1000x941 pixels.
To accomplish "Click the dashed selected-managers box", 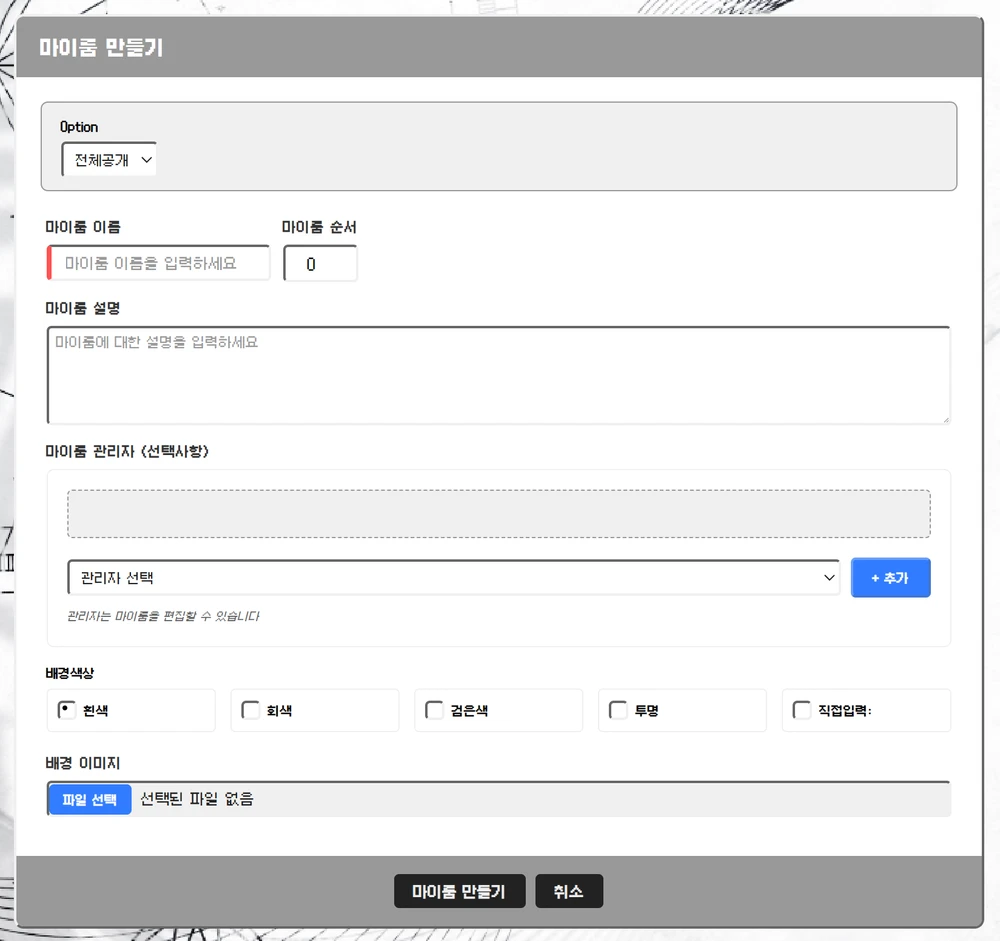I will 498,514.
